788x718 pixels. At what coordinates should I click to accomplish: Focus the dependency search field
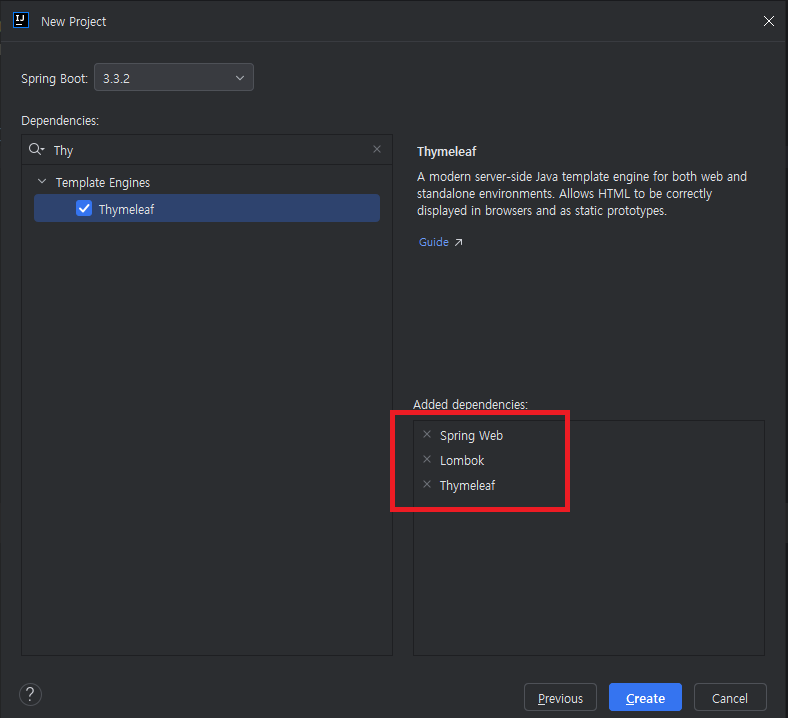(207, 150)
